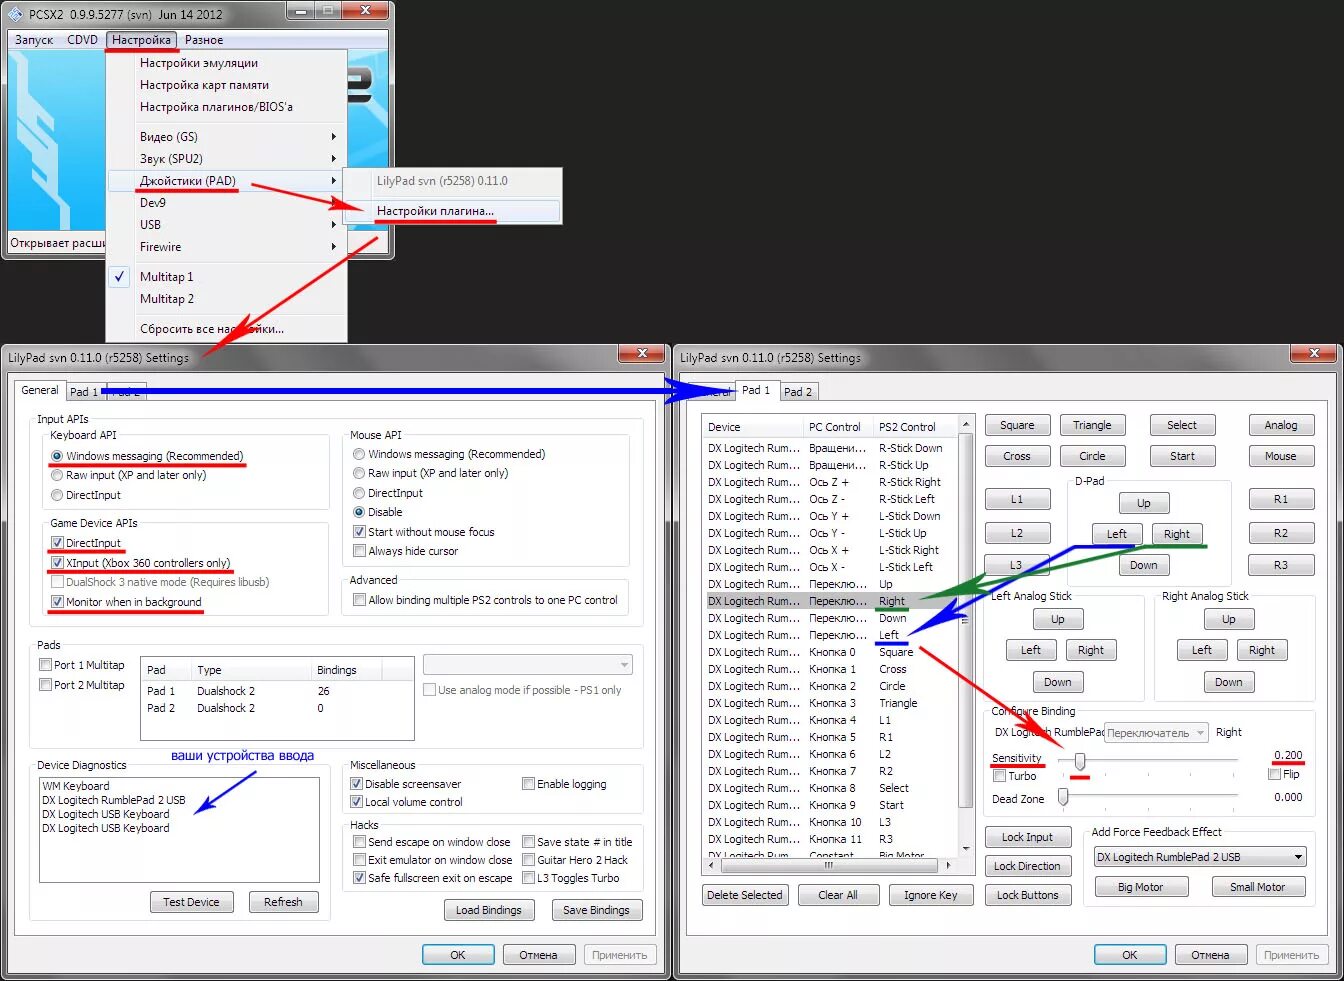Open the Запуск menu
The image size is (1344, 981).
coord(34,40)
